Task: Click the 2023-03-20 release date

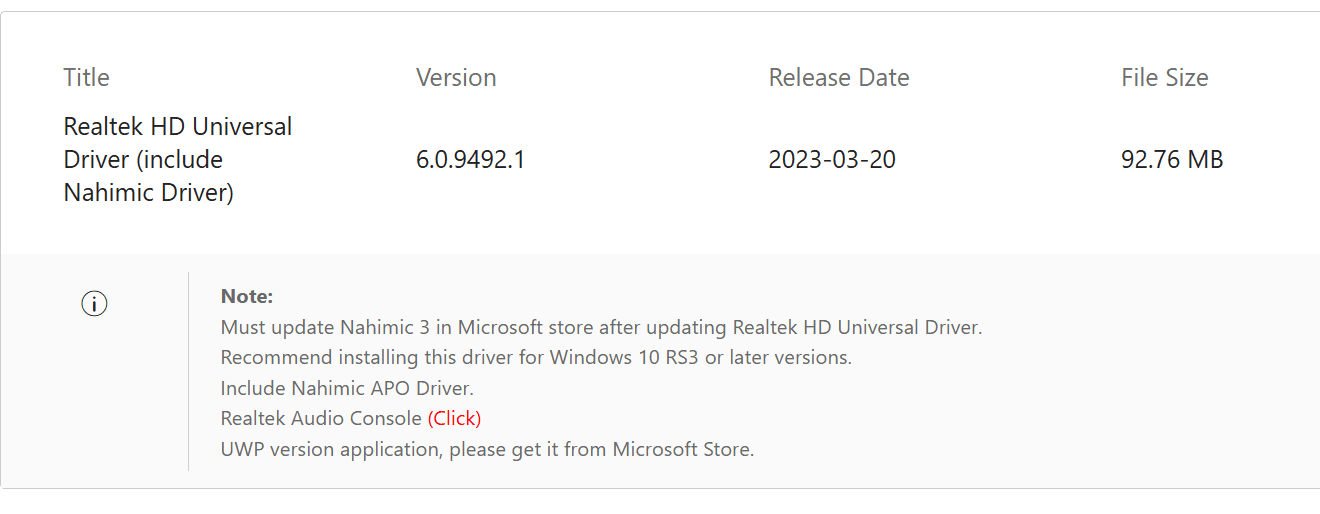Action: coord(832,159)
